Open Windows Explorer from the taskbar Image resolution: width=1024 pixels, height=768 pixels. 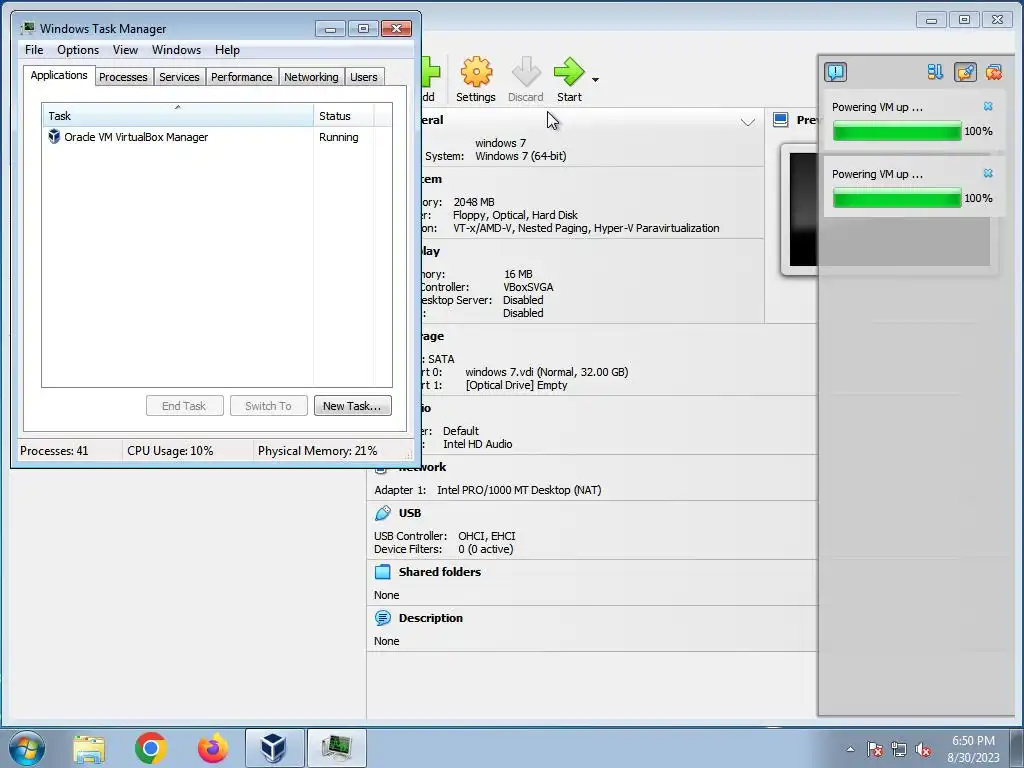89,748
